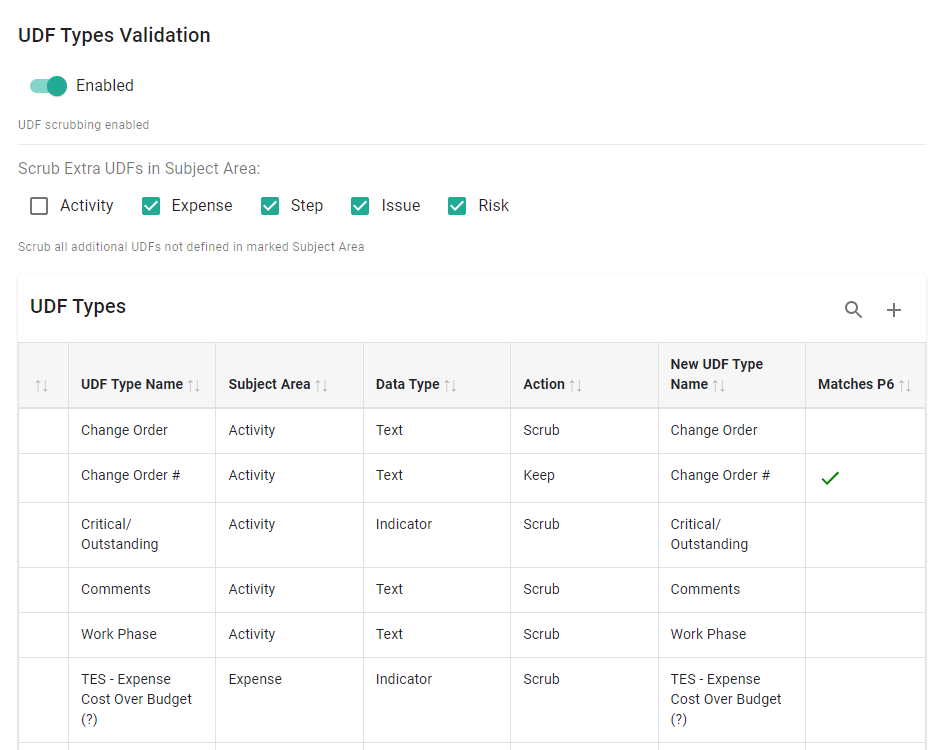This screenshot has height=750, width=942.
Task: Uncheck the Risk checkbox
Action: [457, 206]
